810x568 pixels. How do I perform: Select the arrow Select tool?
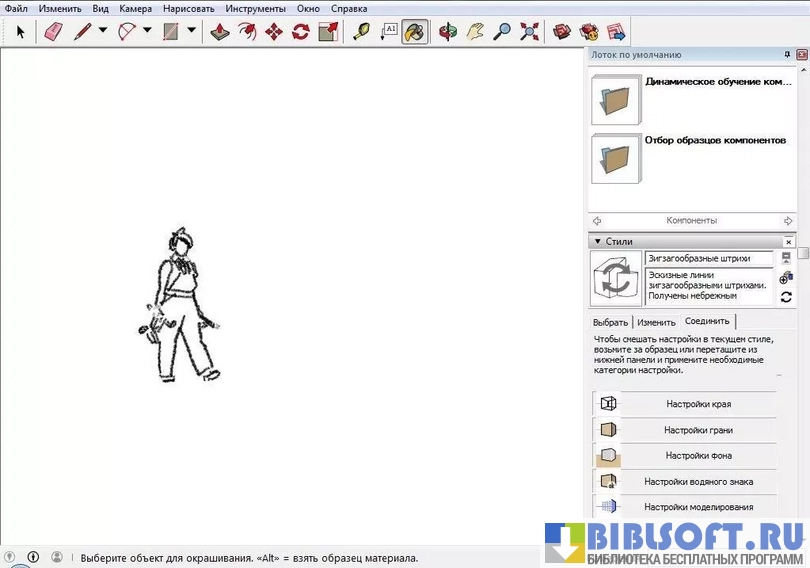19,31
